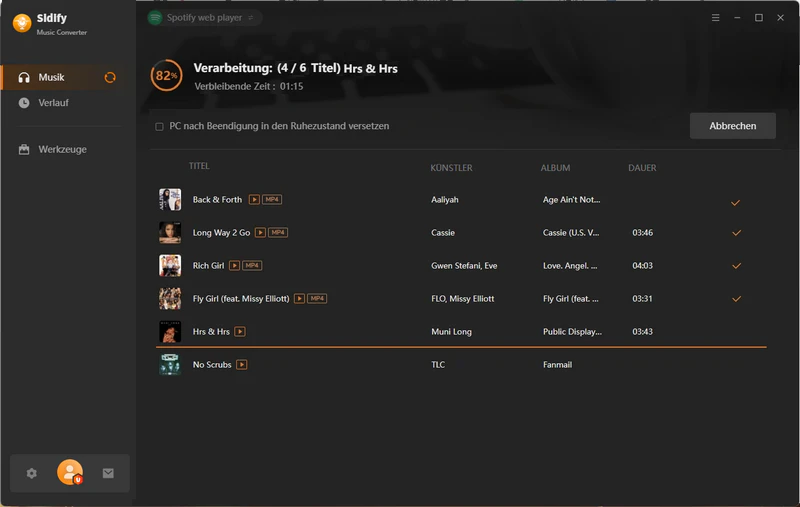Image resolution: width=800 pixels, height=507 pixels.
Task: Click the Fanmail album cell
Action: coord(557,365)
